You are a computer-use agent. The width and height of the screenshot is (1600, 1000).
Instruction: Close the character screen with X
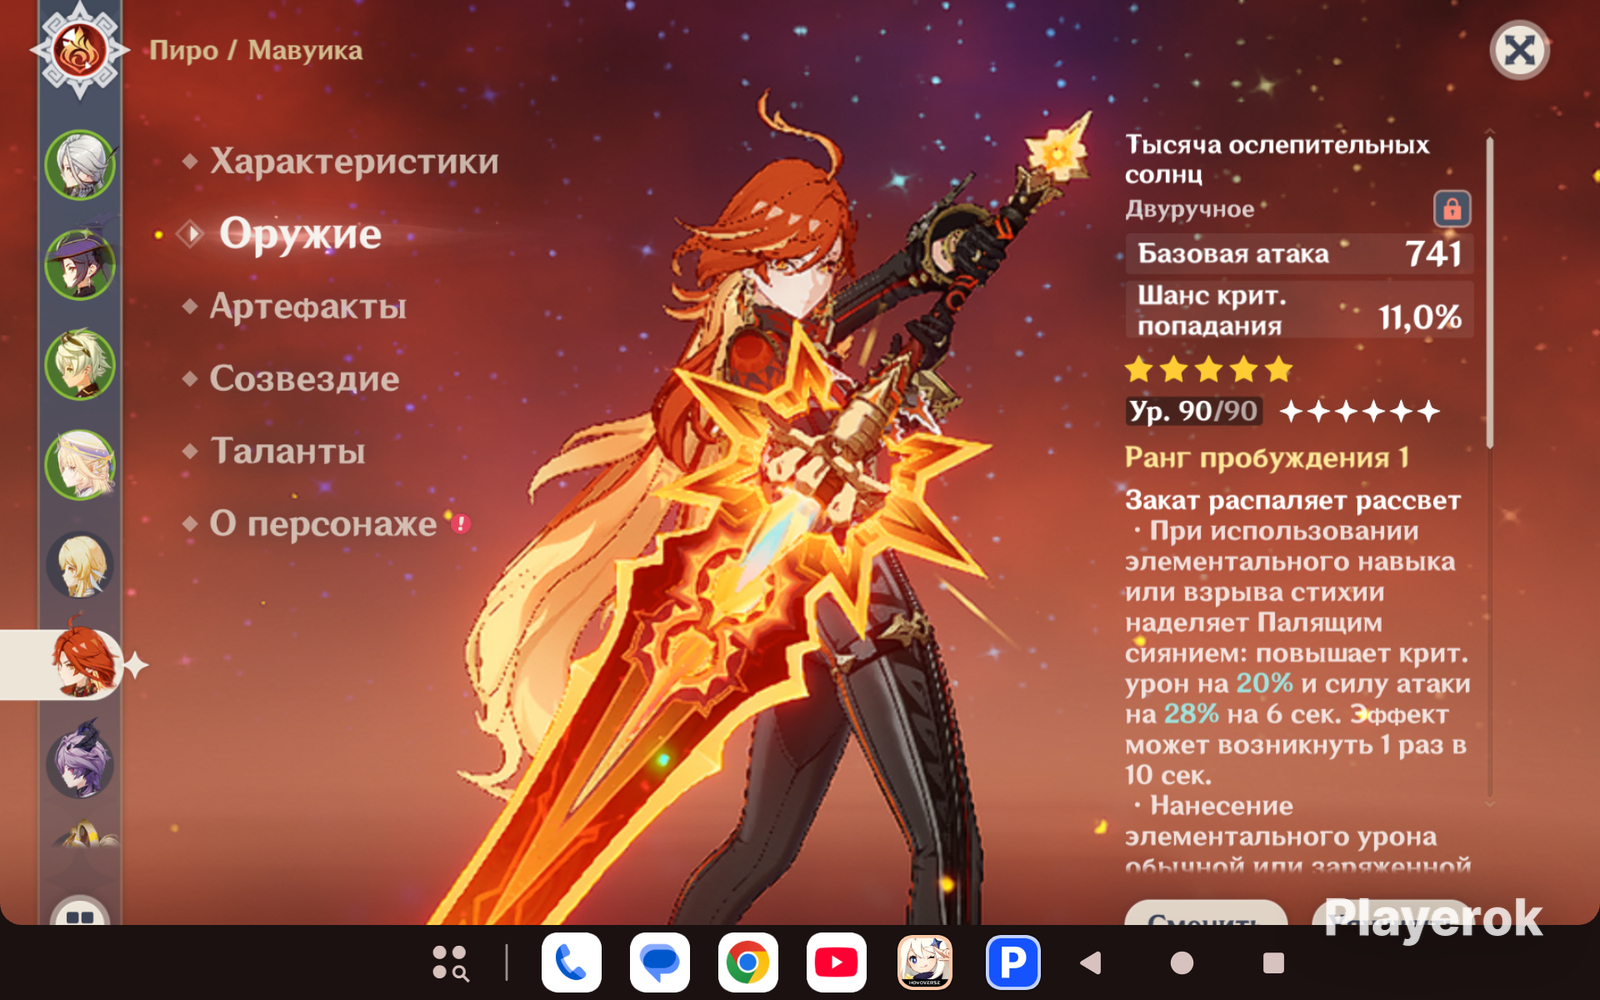[1519, 50]
